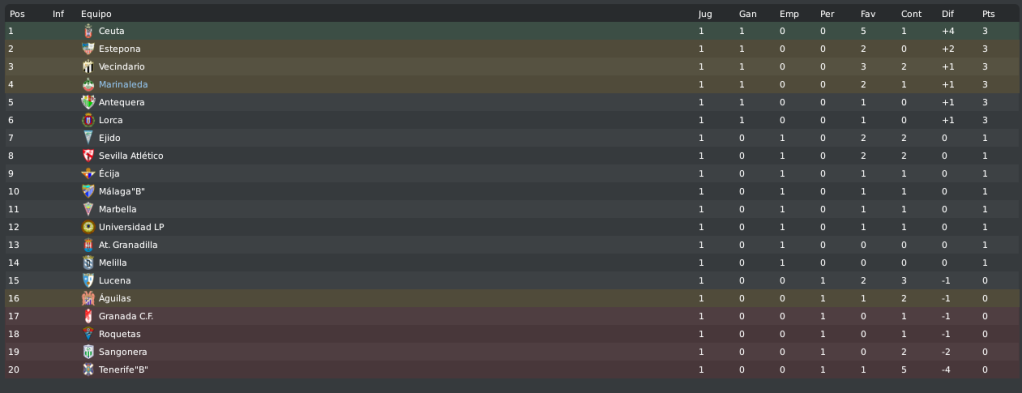Screen dimensions: 1022x393
Task: Sort by the Gan column header
Action: pyautogui.click(x=748, y=14)
